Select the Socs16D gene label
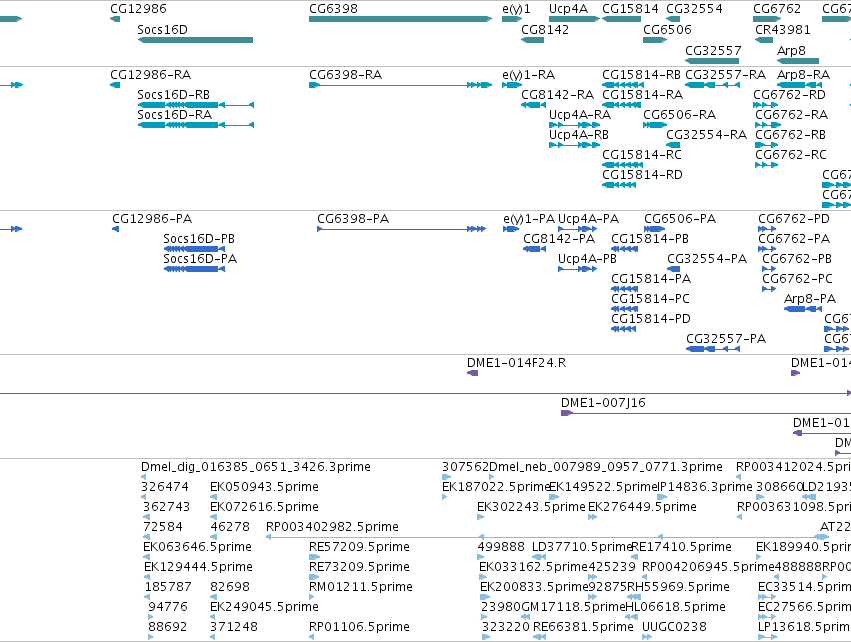Viewport: 851px width, 642px height. (x=162, y=30)
